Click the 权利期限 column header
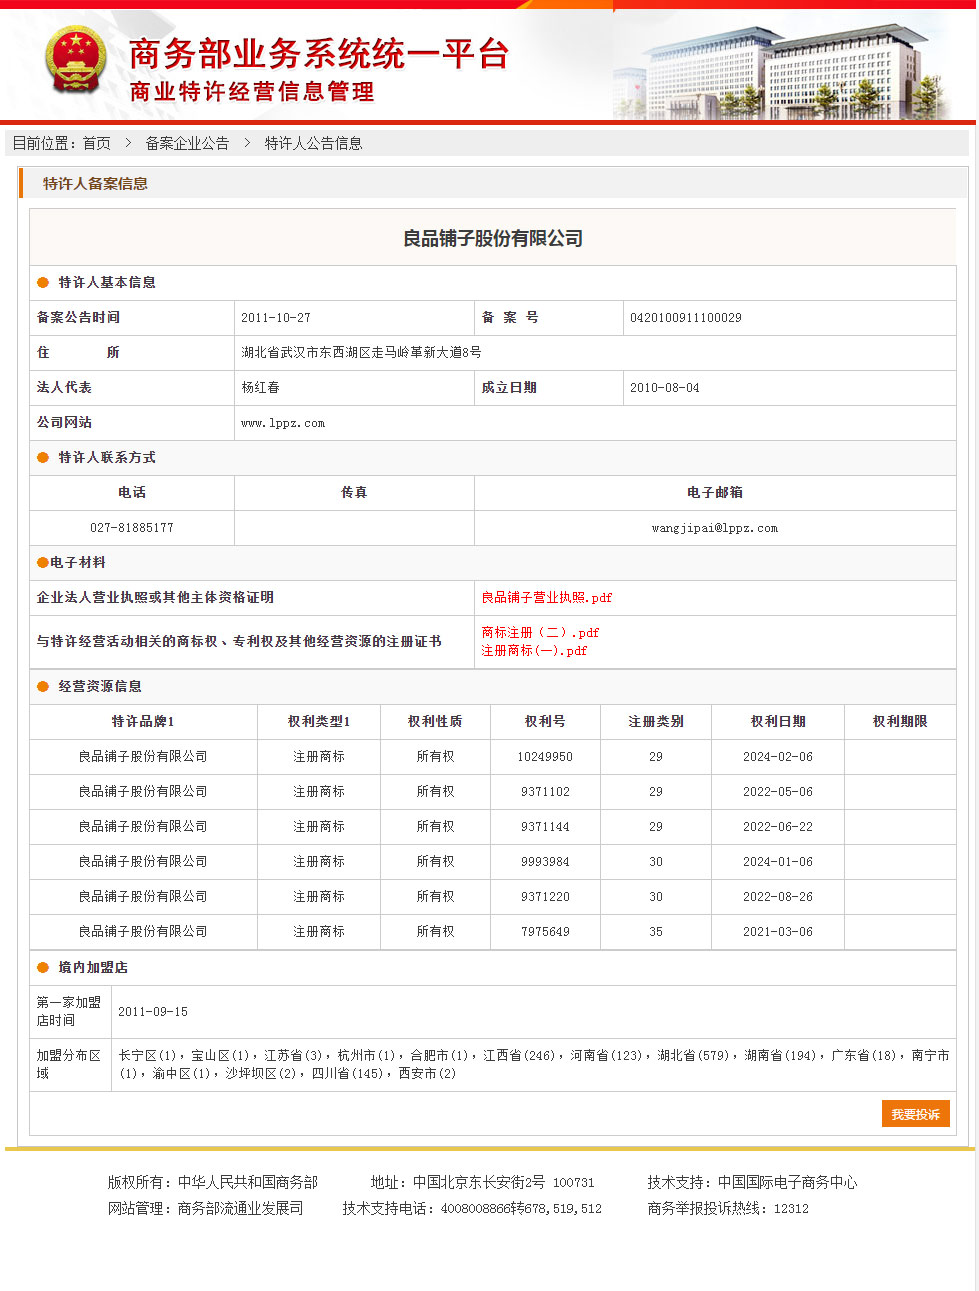This screenshot has width=979, height=1291. pyautogui.click(x=900, y=722)
